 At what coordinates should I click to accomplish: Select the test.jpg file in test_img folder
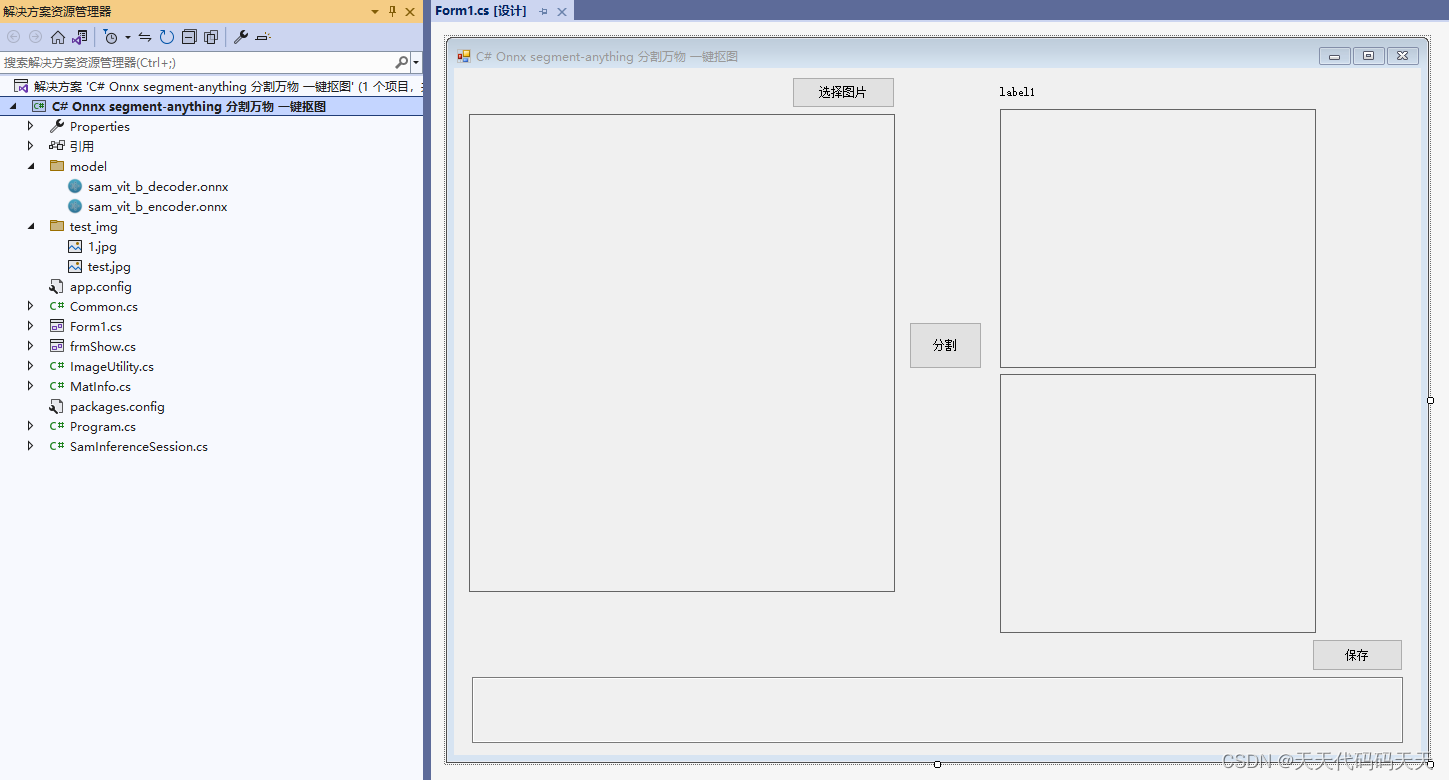pyautogui.click(x=108, y=266)
